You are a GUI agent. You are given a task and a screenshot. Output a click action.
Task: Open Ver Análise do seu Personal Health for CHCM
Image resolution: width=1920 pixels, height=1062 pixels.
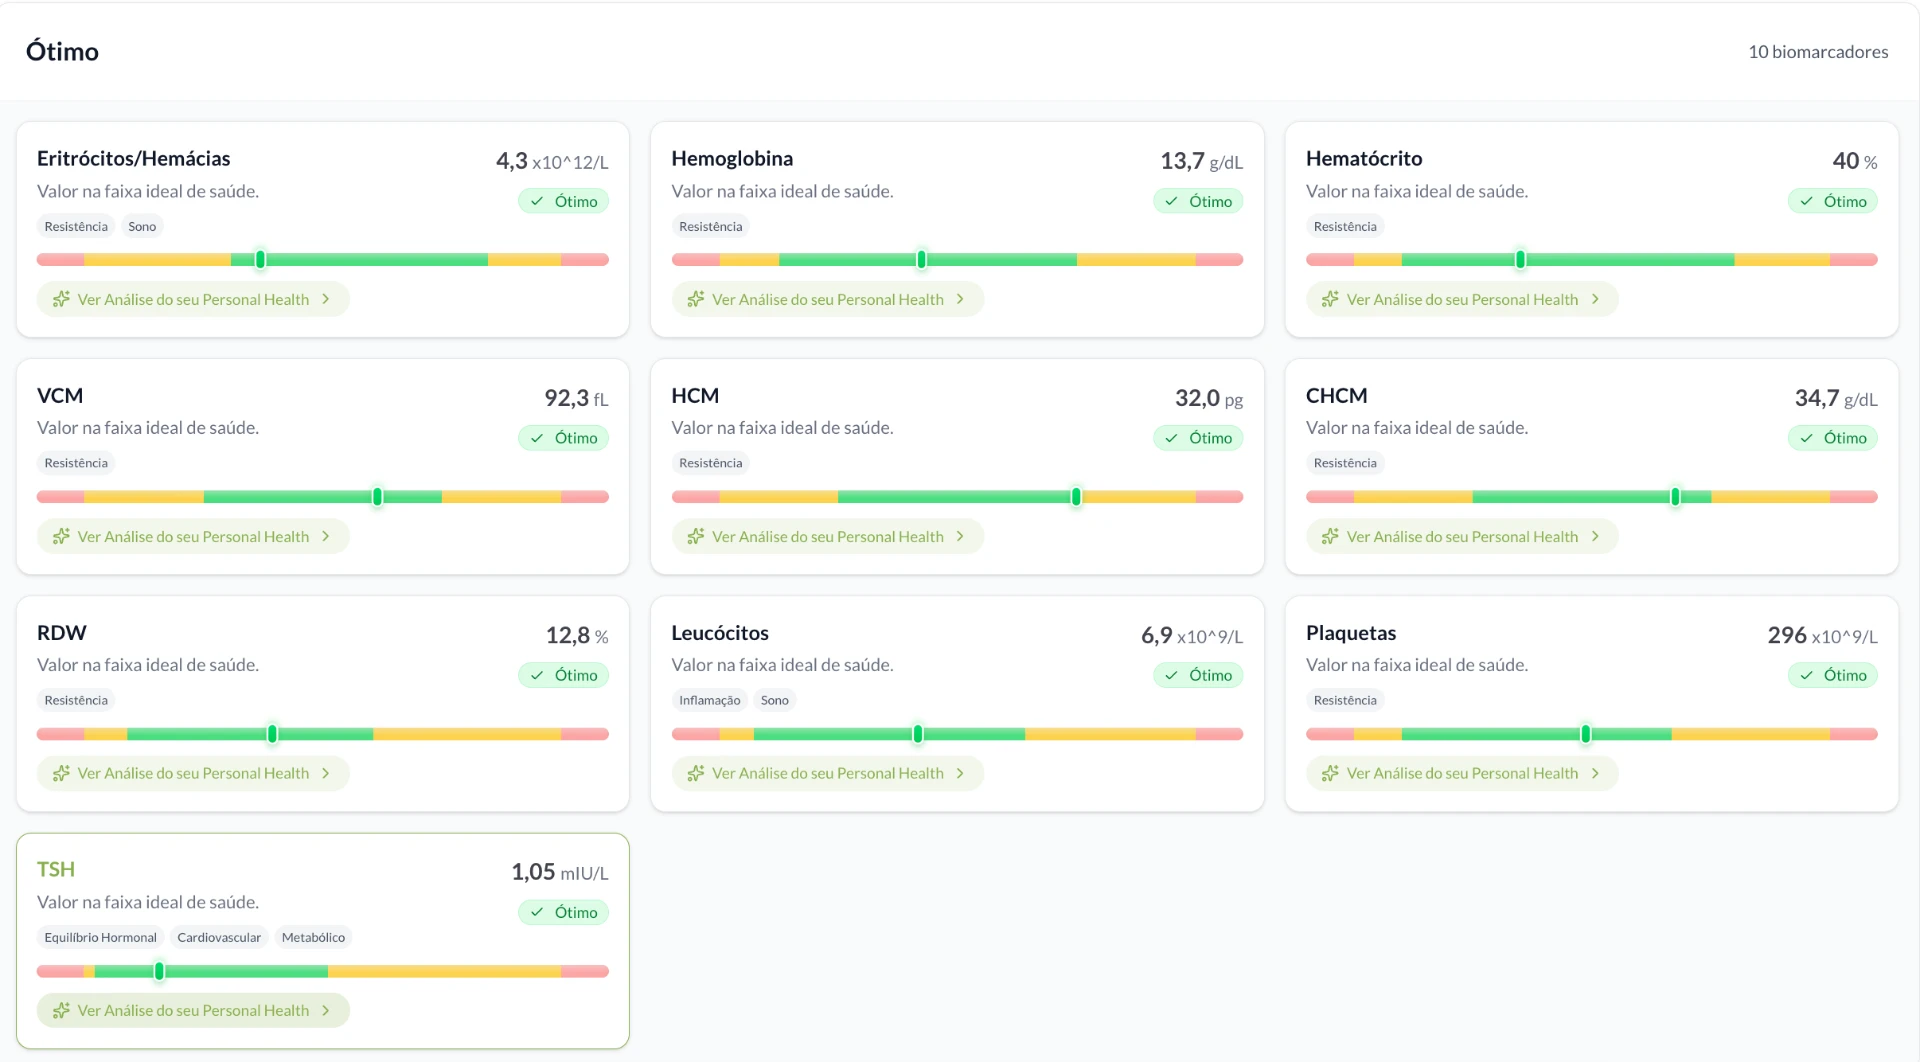(1462, 536)
